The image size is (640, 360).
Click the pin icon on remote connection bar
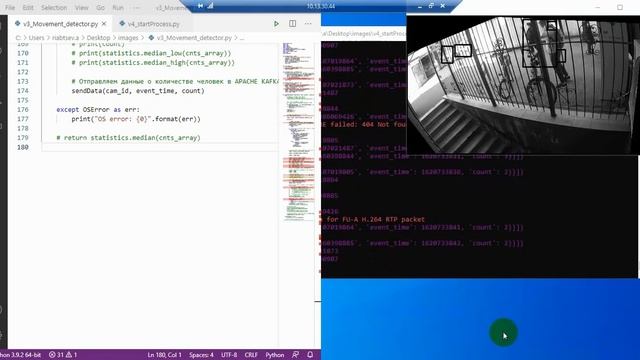[200, 6]
